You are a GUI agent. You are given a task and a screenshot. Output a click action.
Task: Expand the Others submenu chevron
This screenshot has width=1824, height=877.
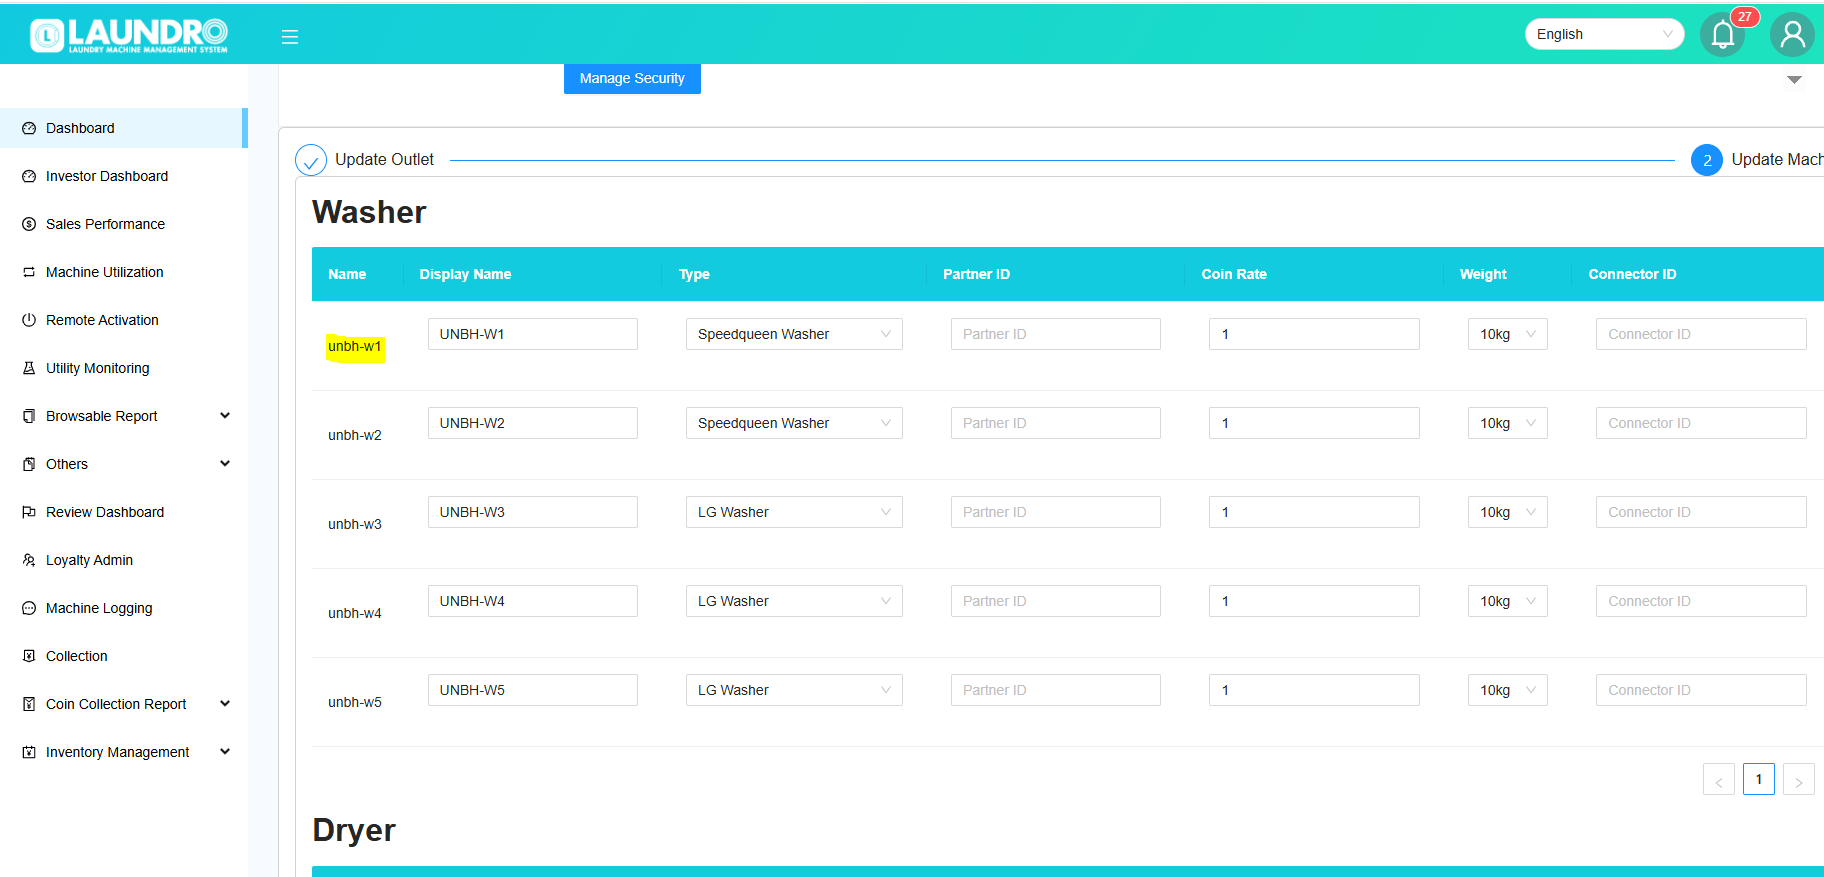coord(225,464)
